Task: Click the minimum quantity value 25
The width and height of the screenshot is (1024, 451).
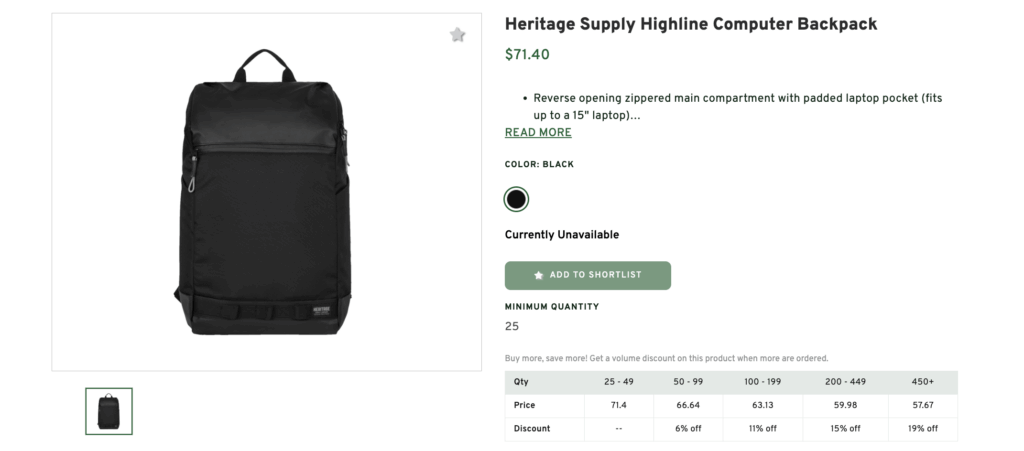Action: (x=512, y=326)
